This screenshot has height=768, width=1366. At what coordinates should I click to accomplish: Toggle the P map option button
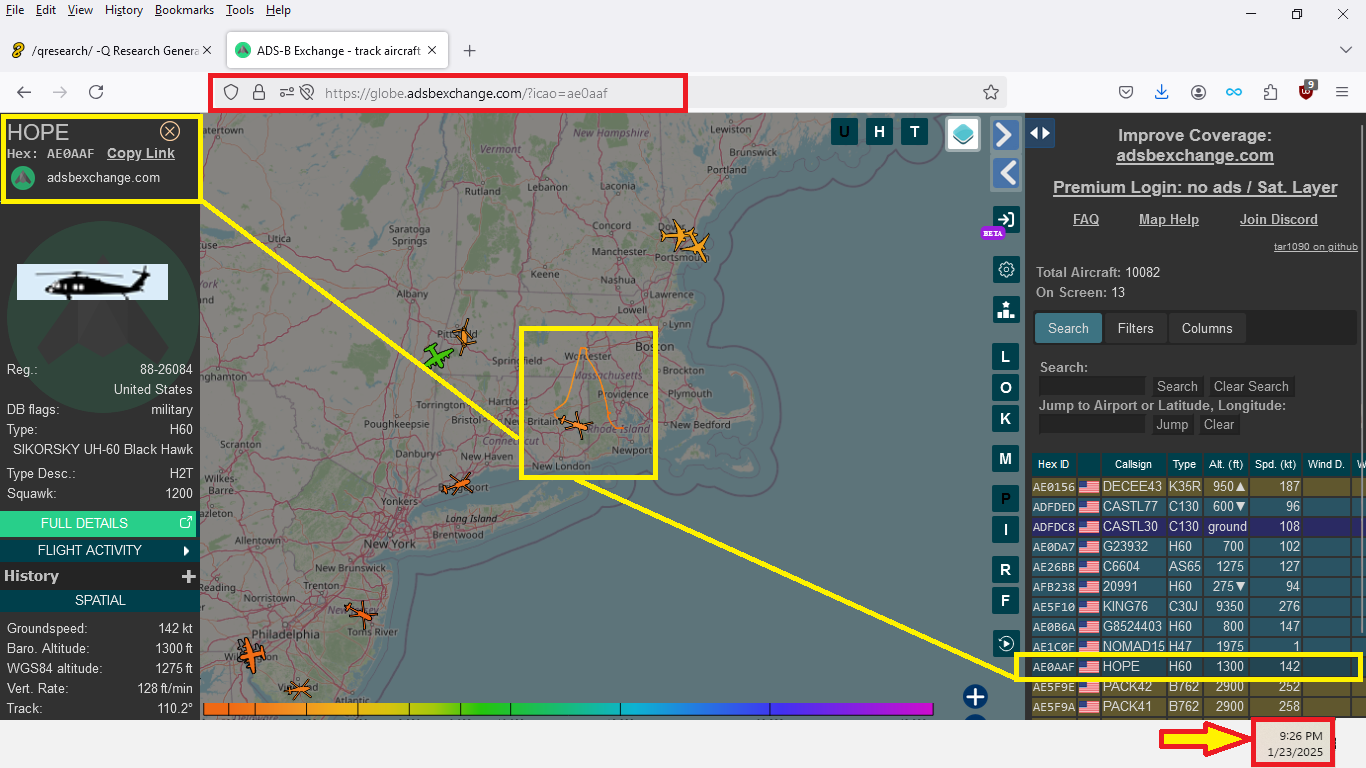[1006, 498]
